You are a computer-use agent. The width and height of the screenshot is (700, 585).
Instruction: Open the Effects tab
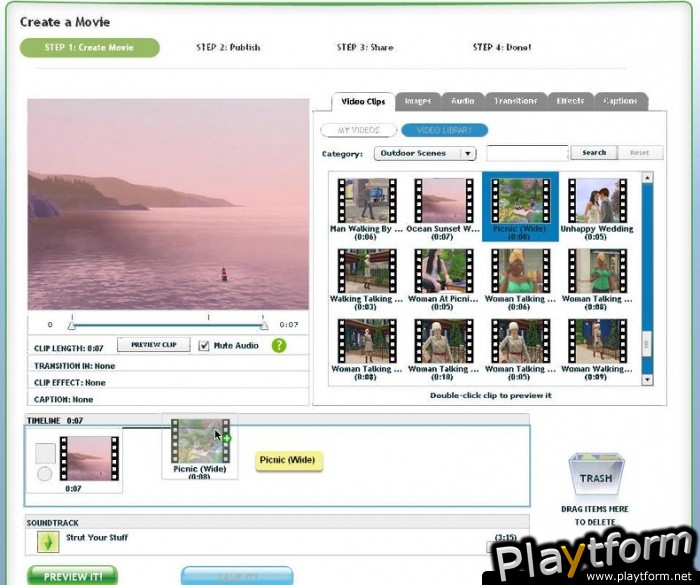570,101
